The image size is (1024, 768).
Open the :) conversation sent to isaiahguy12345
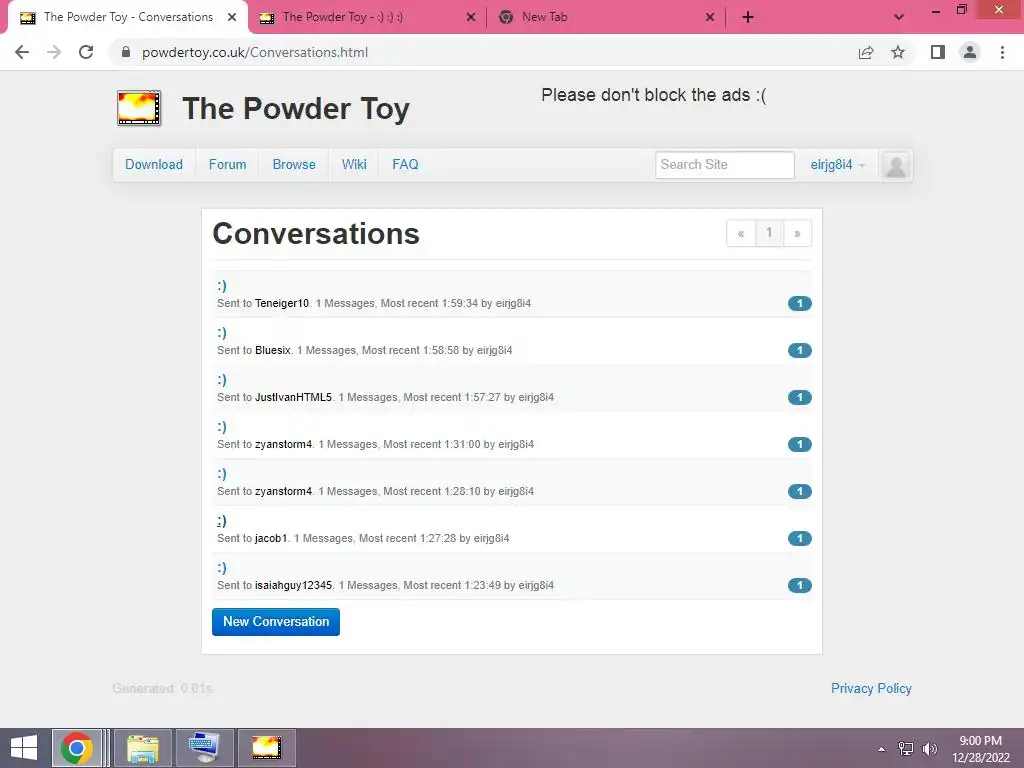[222, 568]
